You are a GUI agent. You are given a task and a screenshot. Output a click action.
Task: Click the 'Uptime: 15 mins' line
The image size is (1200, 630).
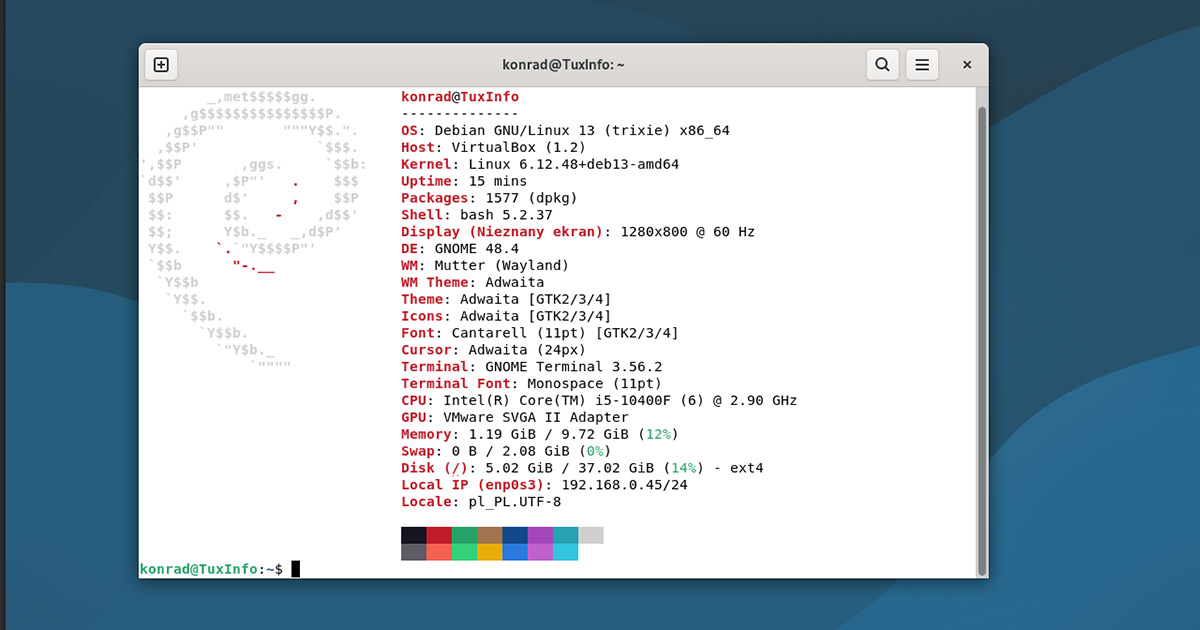click(x=464, y=182)
